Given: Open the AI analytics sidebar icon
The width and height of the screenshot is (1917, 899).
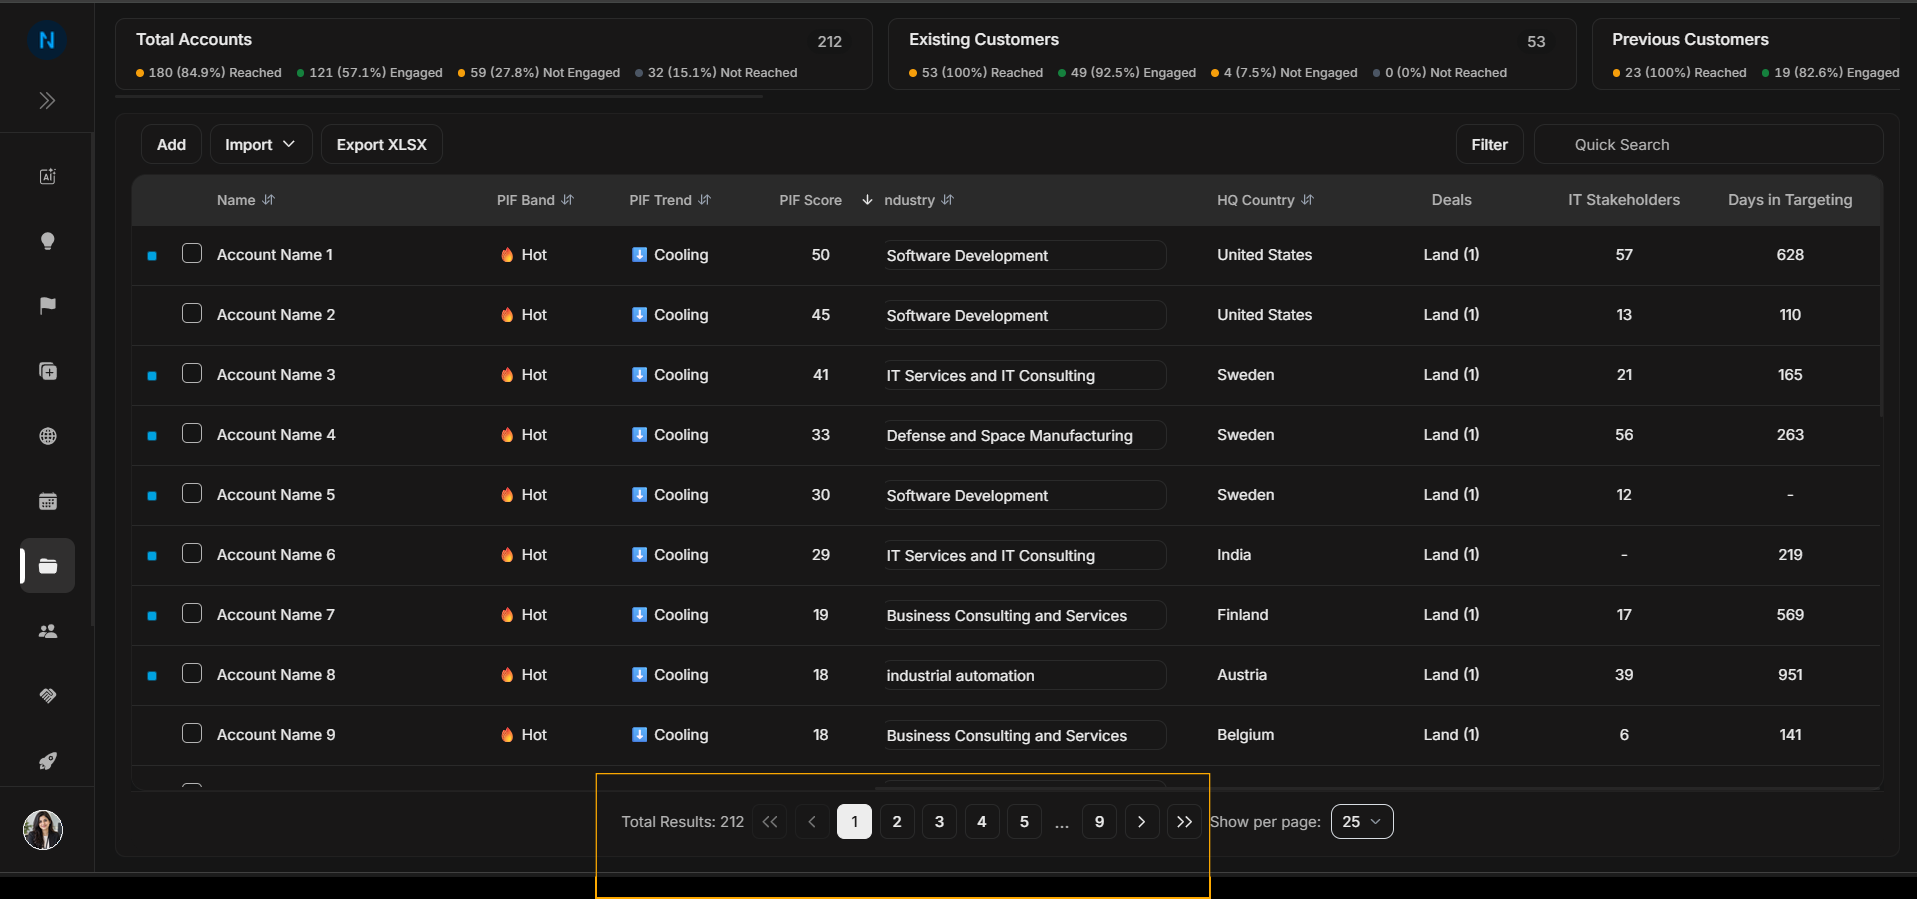Looking at the screenshot, I should [x=47, y=176].
